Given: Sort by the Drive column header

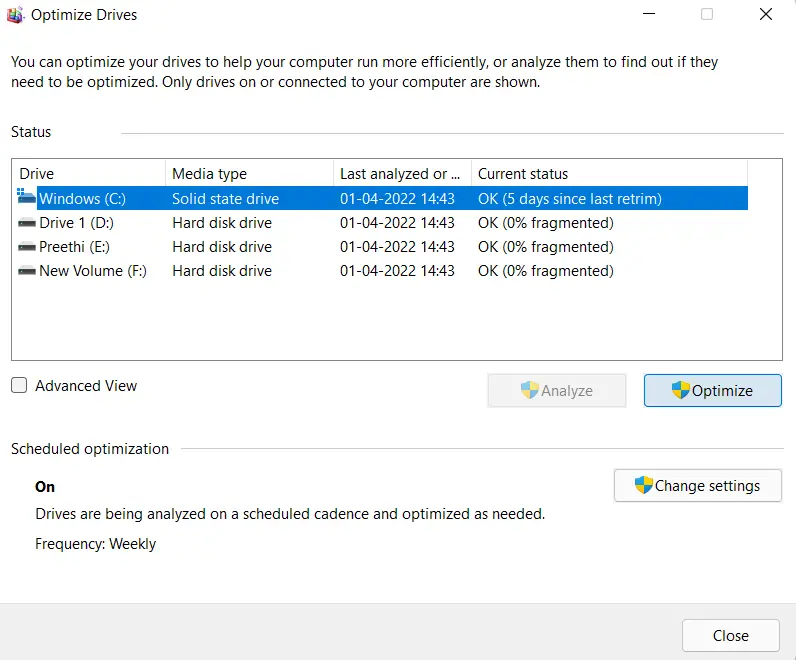Looking at the screenshot, I should (89, 174).
